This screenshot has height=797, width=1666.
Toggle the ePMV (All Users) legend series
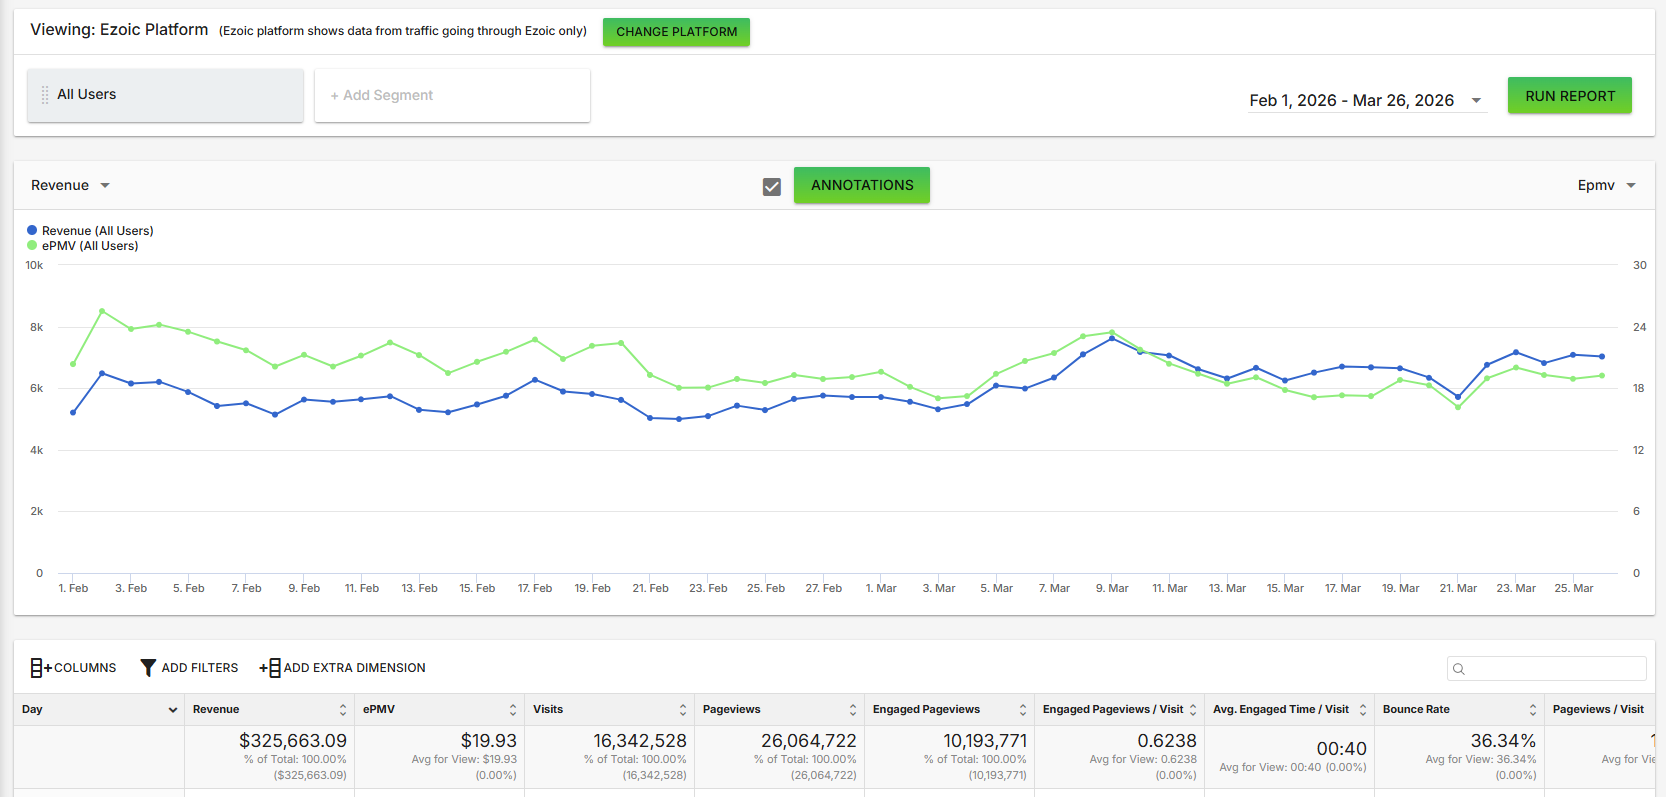(x=83, y=245)
